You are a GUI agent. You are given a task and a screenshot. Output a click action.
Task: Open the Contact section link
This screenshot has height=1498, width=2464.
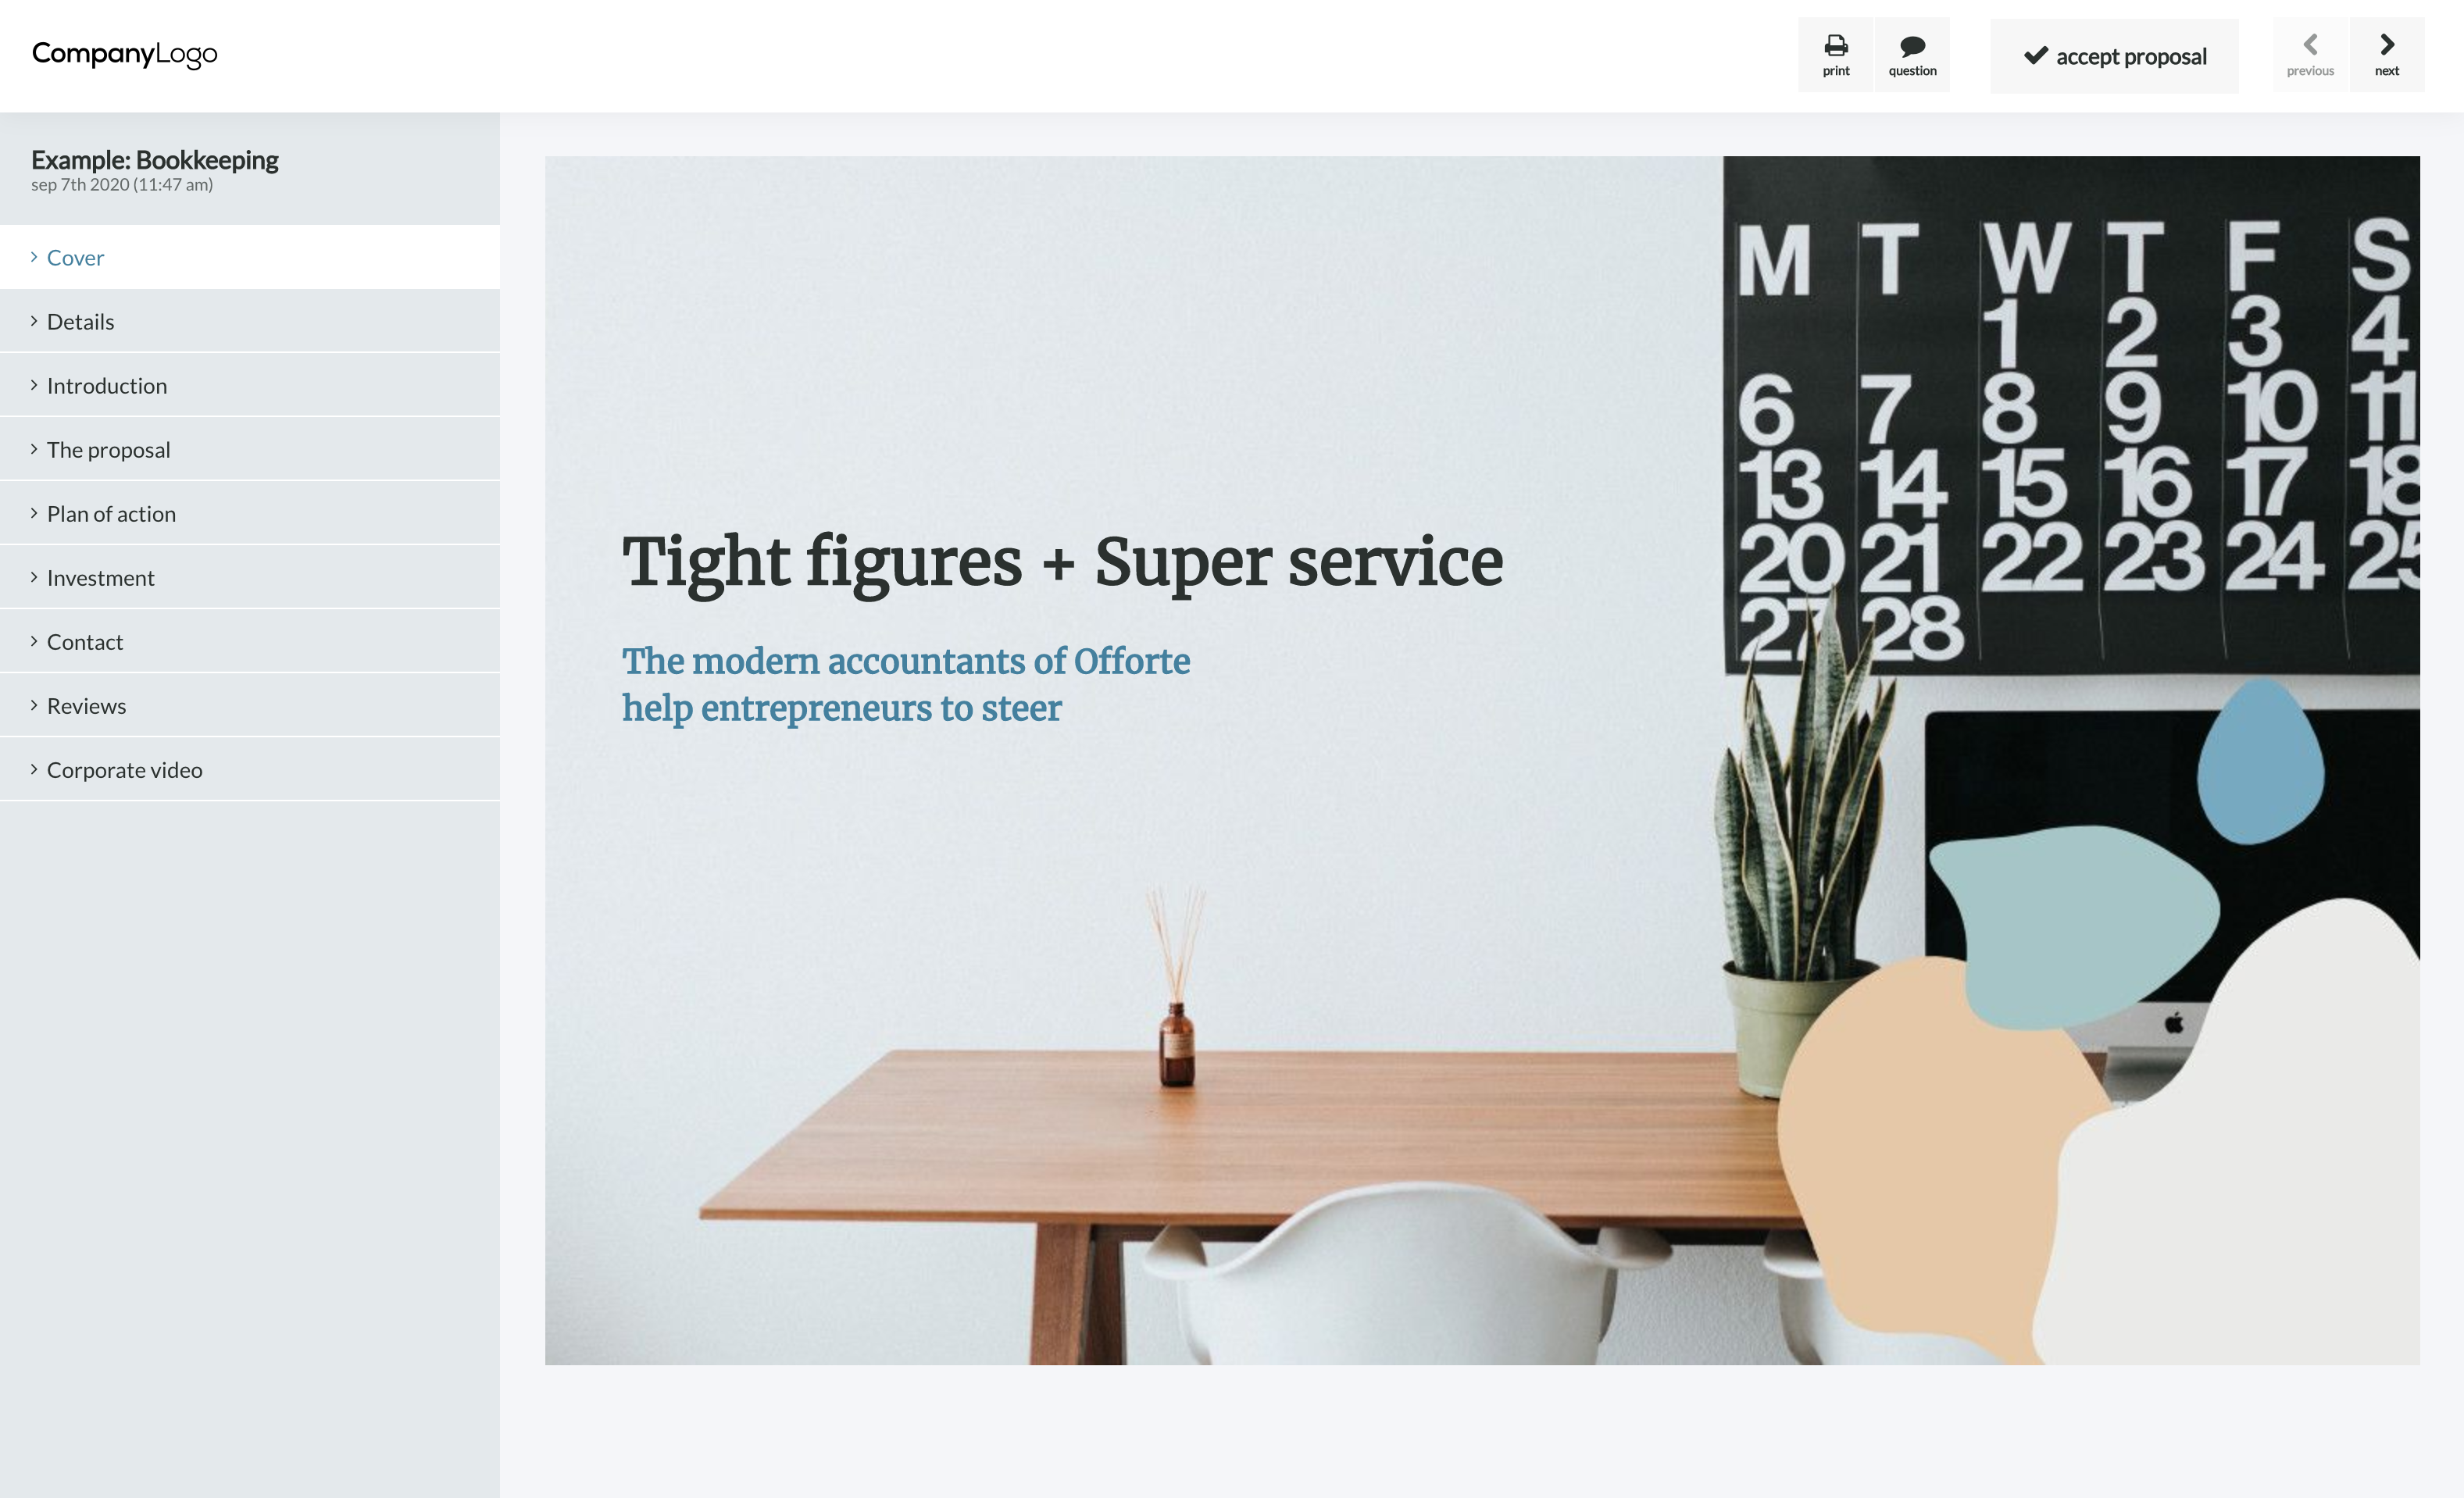click(x=250, y=641)
